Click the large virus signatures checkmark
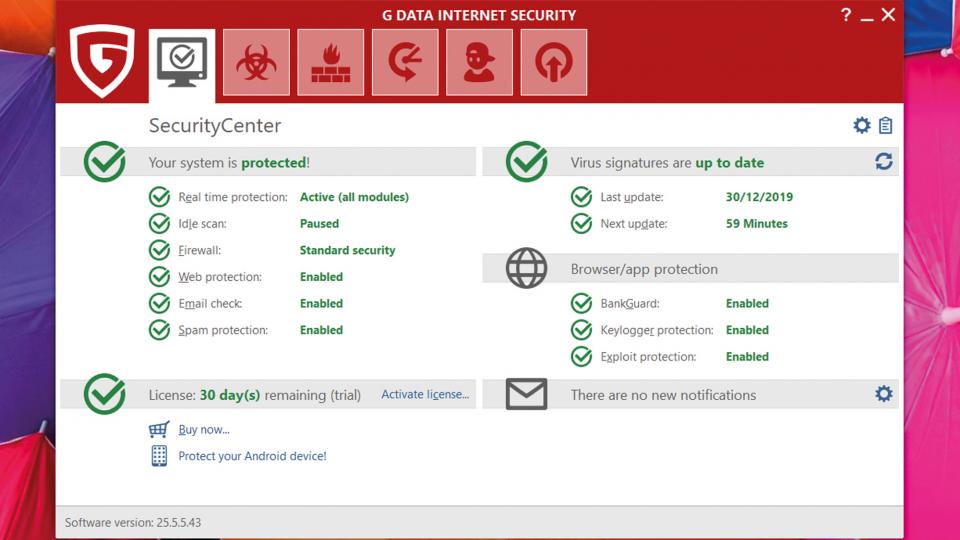The width and height of the screenshot is (960, 540). [527, 162]
